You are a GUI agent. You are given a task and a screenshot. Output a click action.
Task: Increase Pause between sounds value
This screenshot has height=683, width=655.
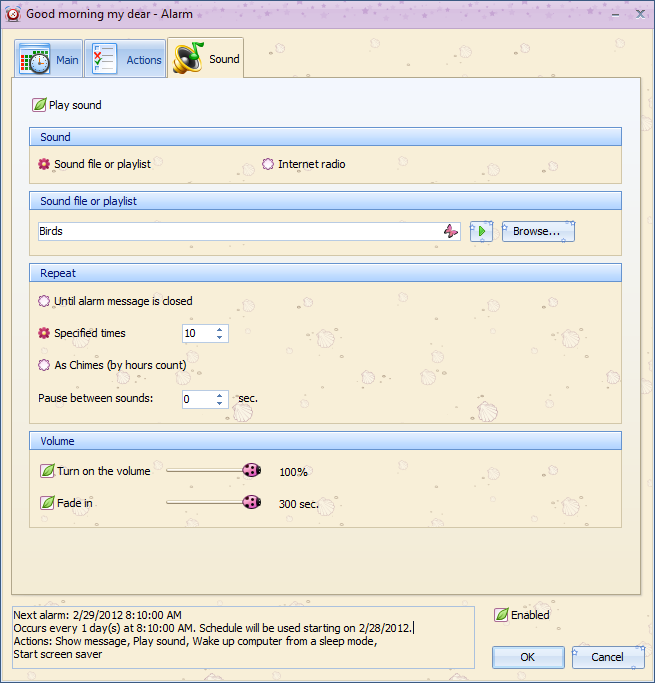point(219,395)
